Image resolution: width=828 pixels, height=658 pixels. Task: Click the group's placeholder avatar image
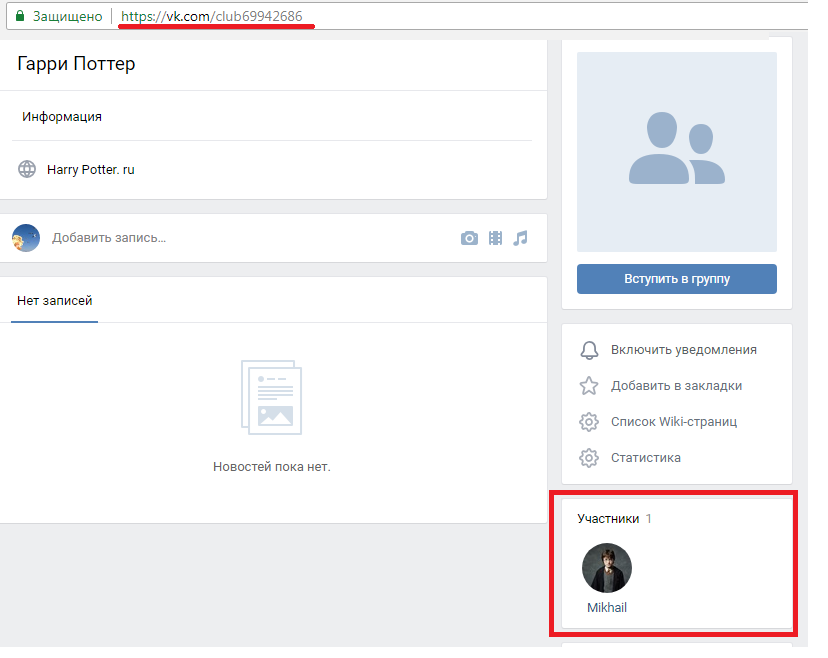point(677,152)
